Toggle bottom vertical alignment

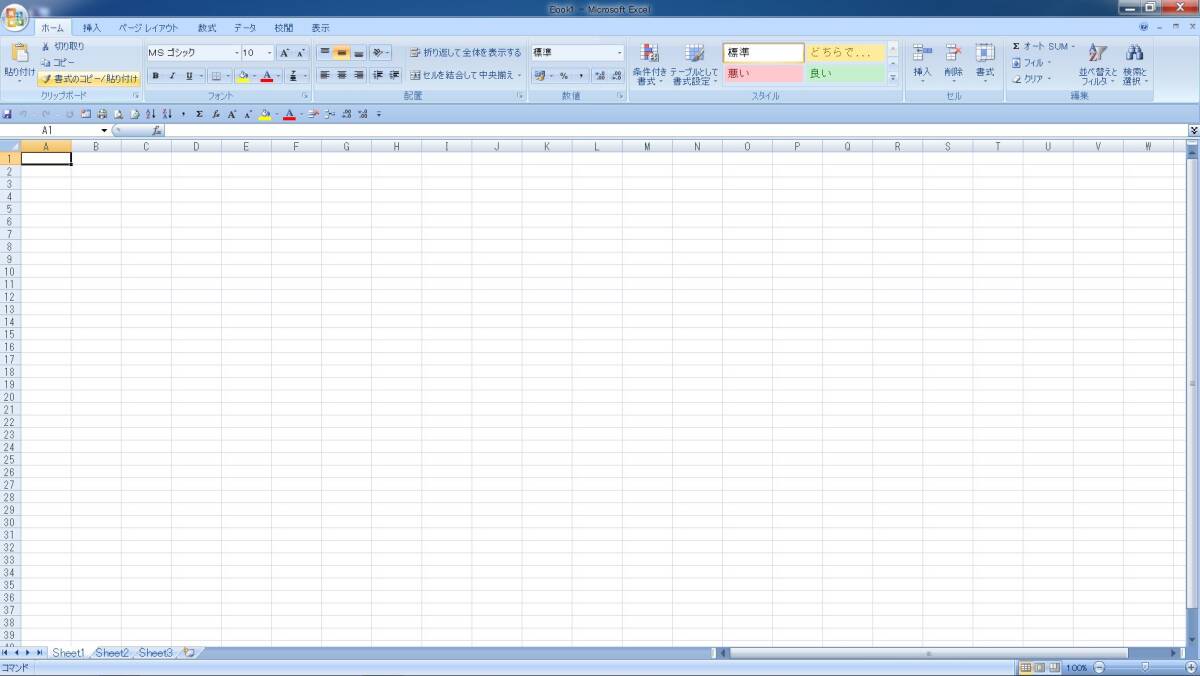coord(358,53)
